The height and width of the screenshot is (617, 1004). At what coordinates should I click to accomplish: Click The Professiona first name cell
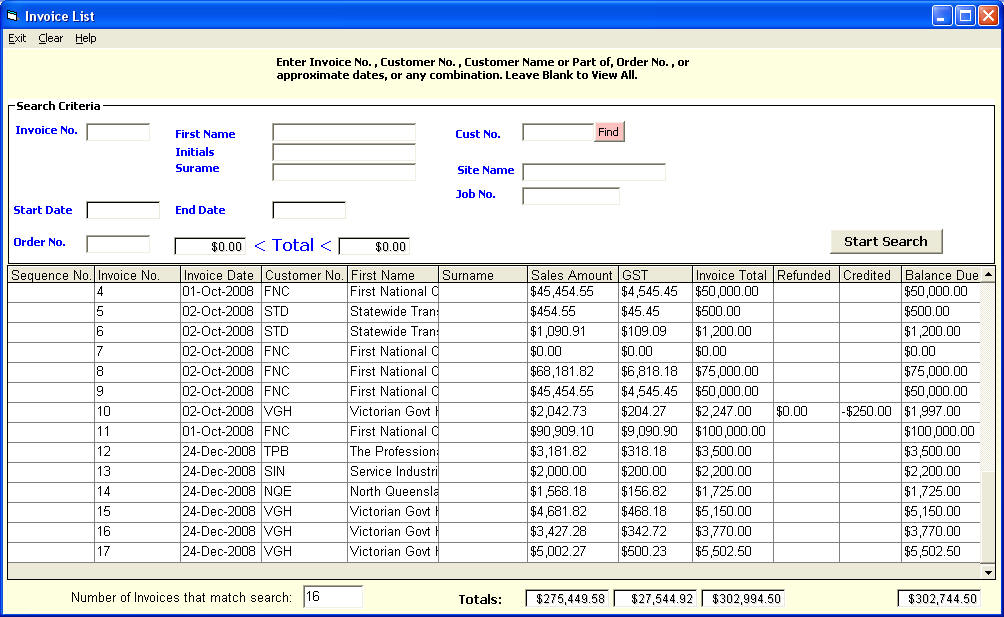pyautogui.click(x=393, y=452)
